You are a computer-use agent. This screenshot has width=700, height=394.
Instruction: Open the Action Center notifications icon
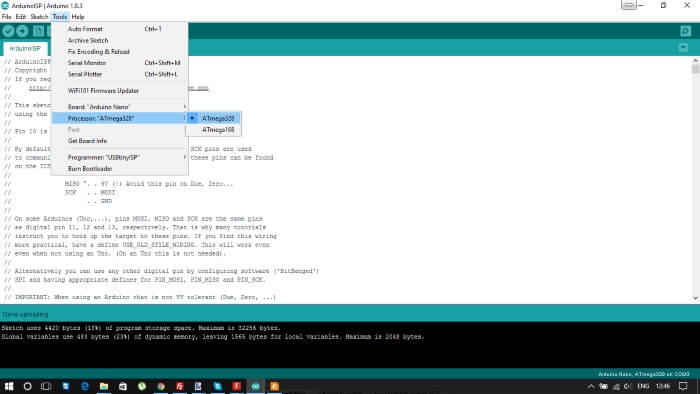(683, 386)
